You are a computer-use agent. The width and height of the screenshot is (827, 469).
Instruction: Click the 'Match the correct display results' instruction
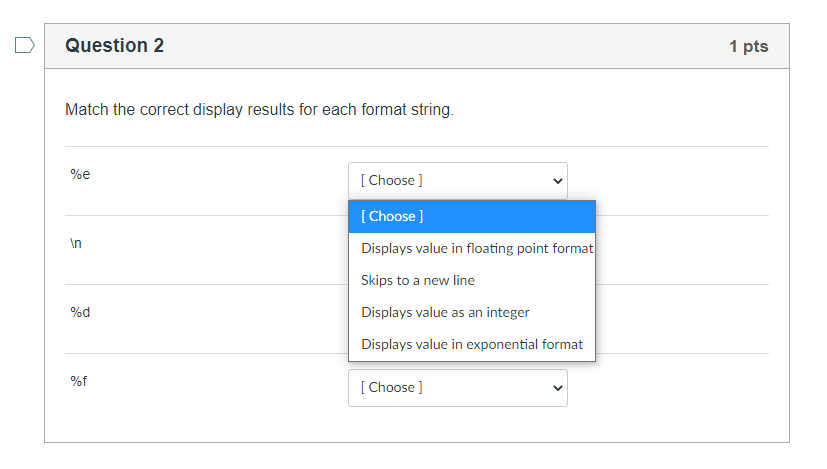[259, 109]
